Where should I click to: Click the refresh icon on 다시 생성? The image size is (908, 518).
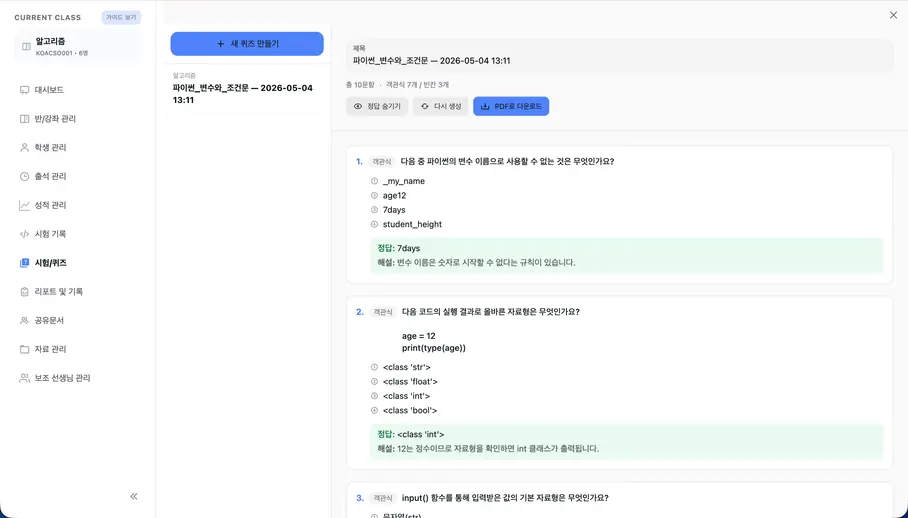click(x=424, y=106)
